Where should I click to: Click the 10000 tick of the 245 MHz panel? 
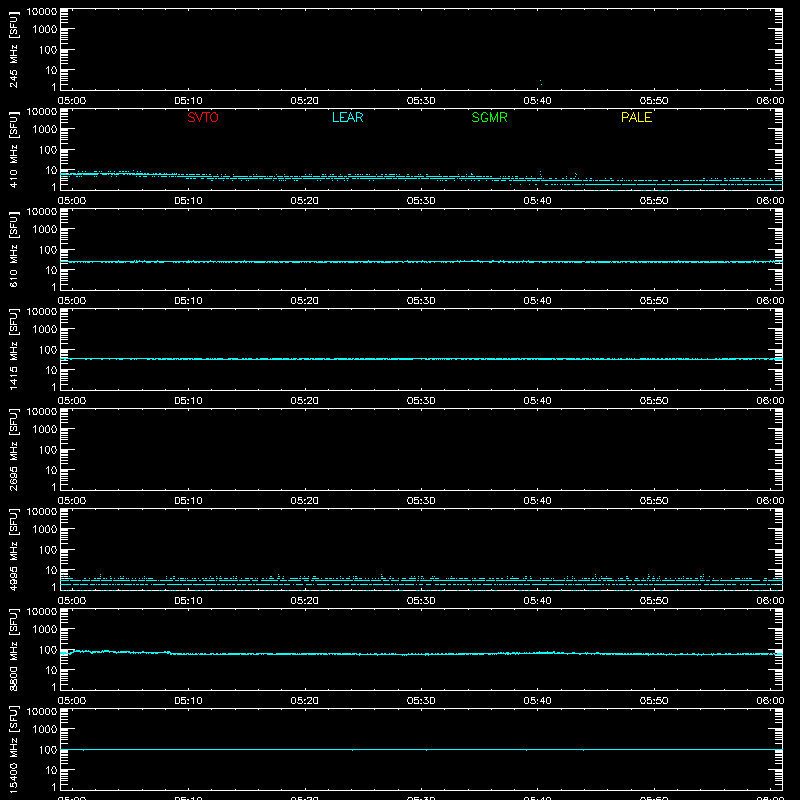coord(42,12)
